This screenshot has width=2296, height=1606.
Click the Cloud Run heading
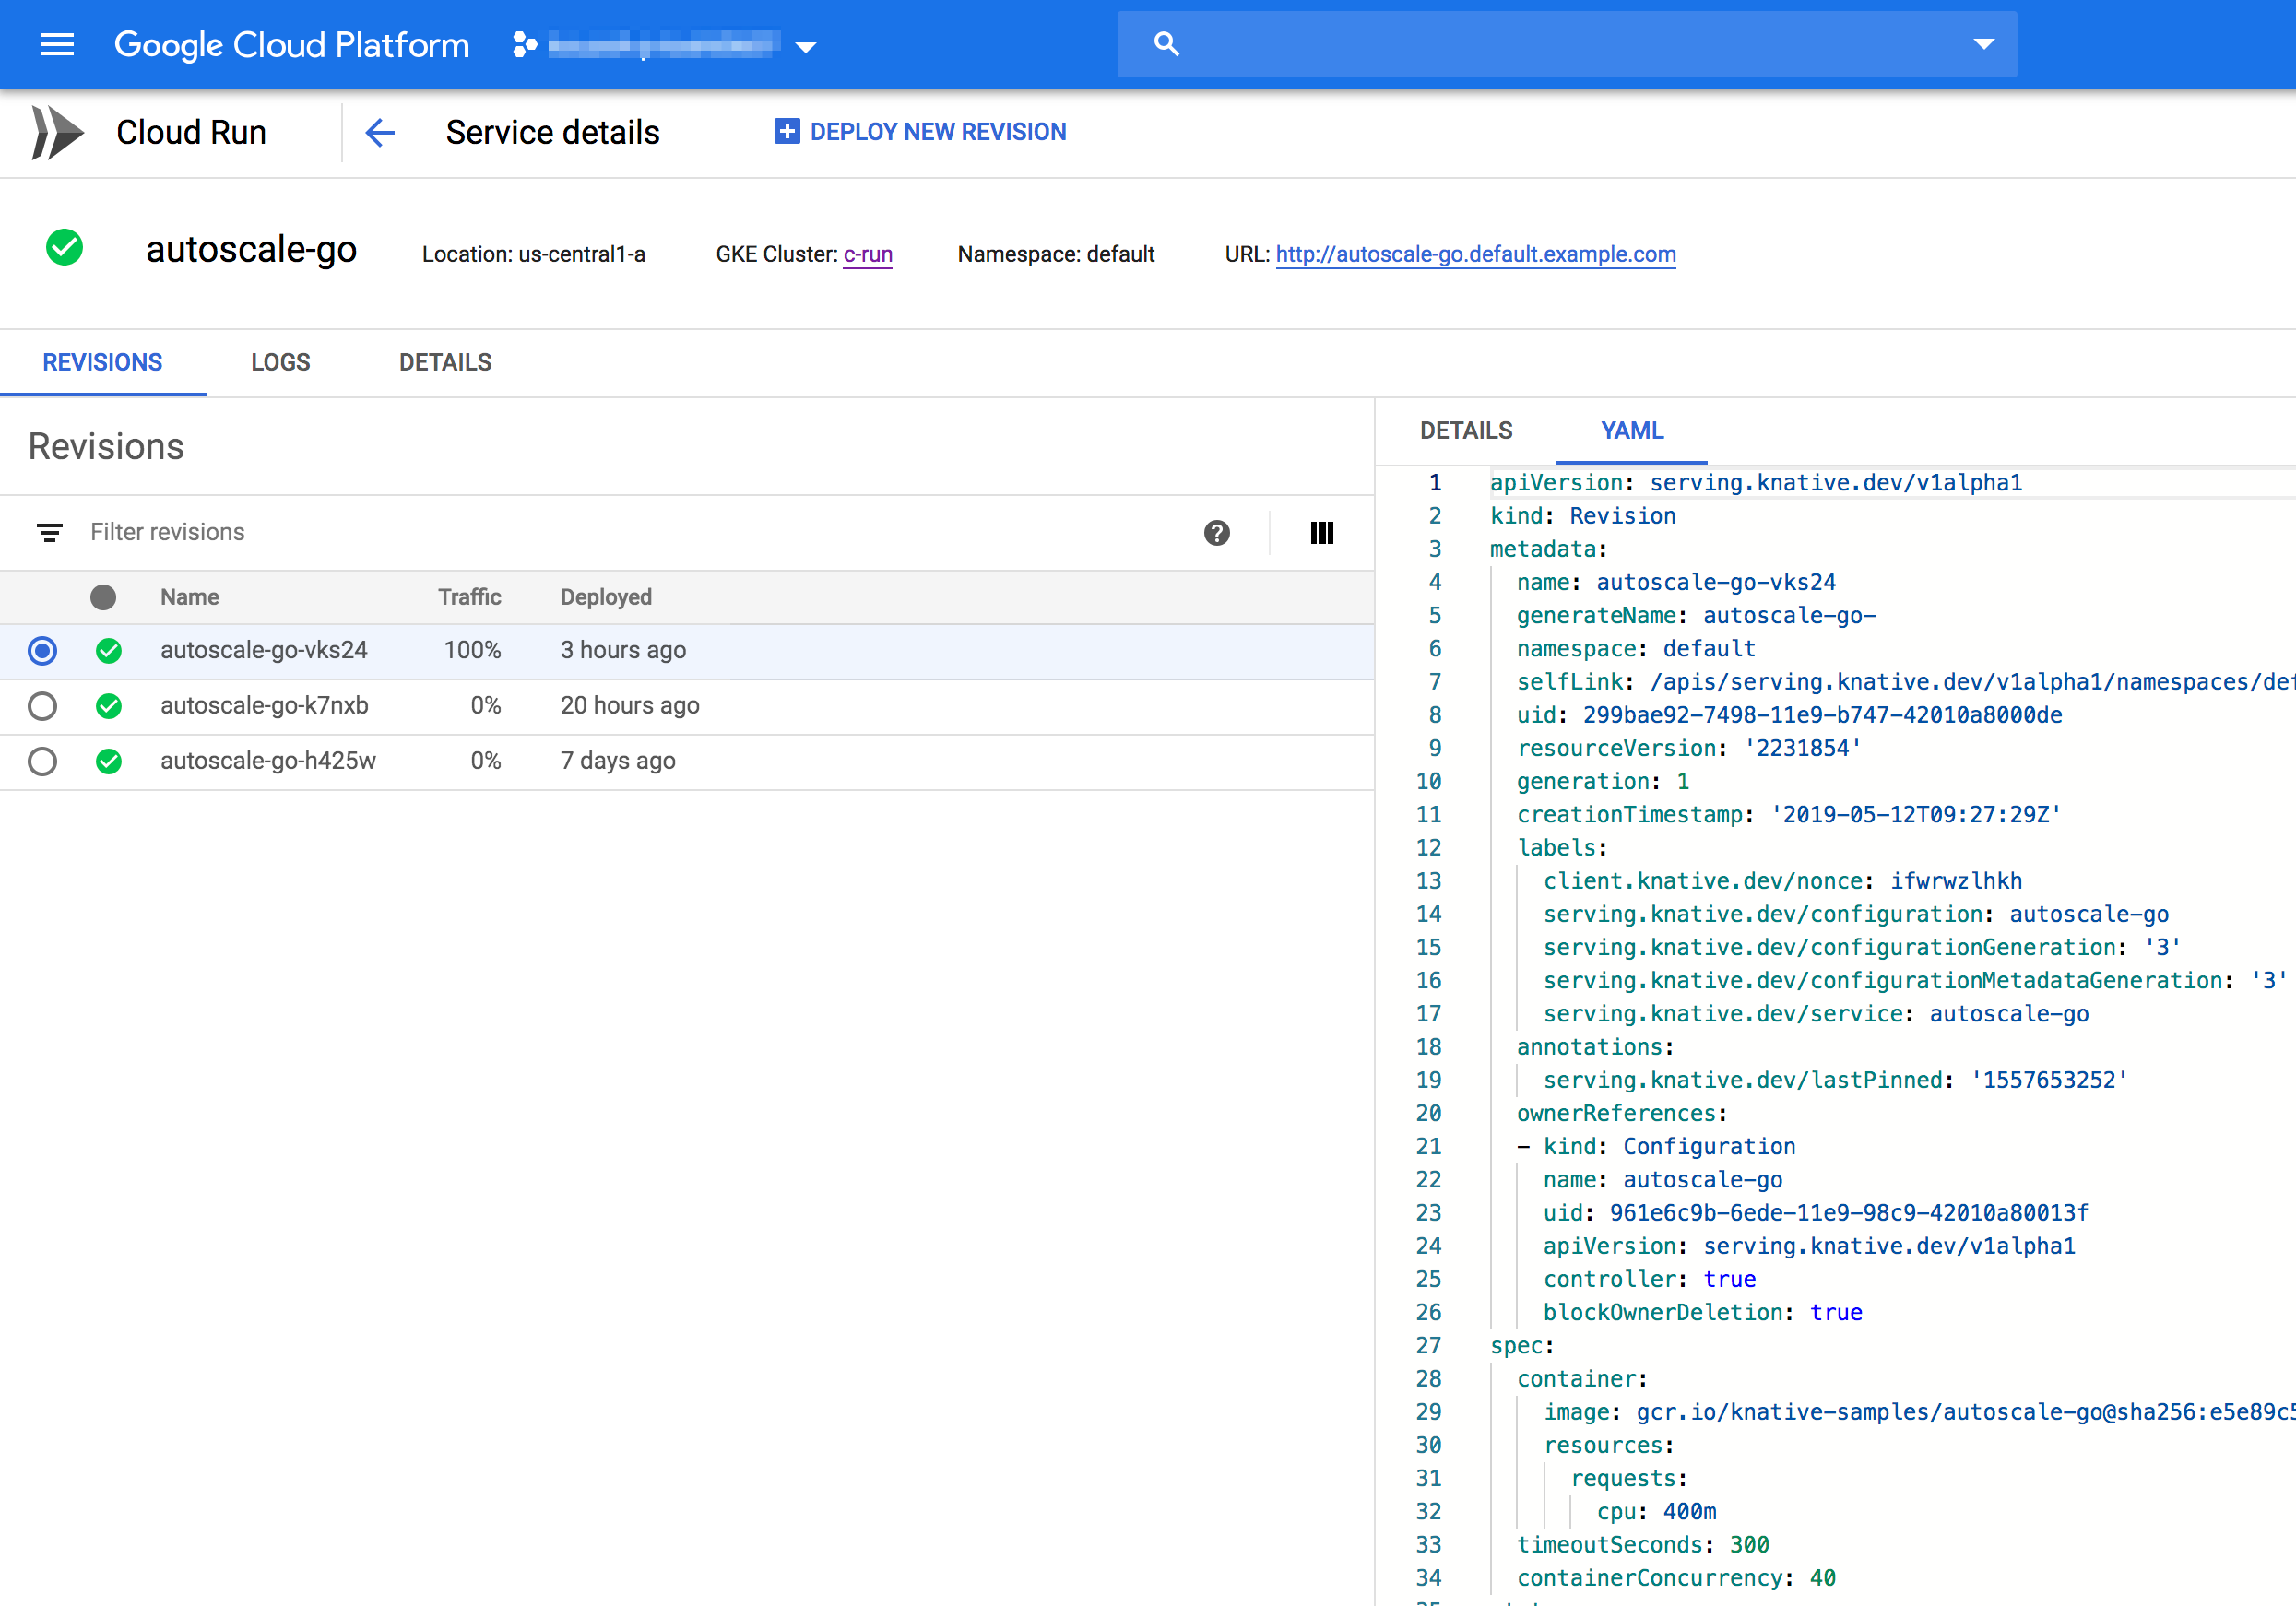coord(191,132)
